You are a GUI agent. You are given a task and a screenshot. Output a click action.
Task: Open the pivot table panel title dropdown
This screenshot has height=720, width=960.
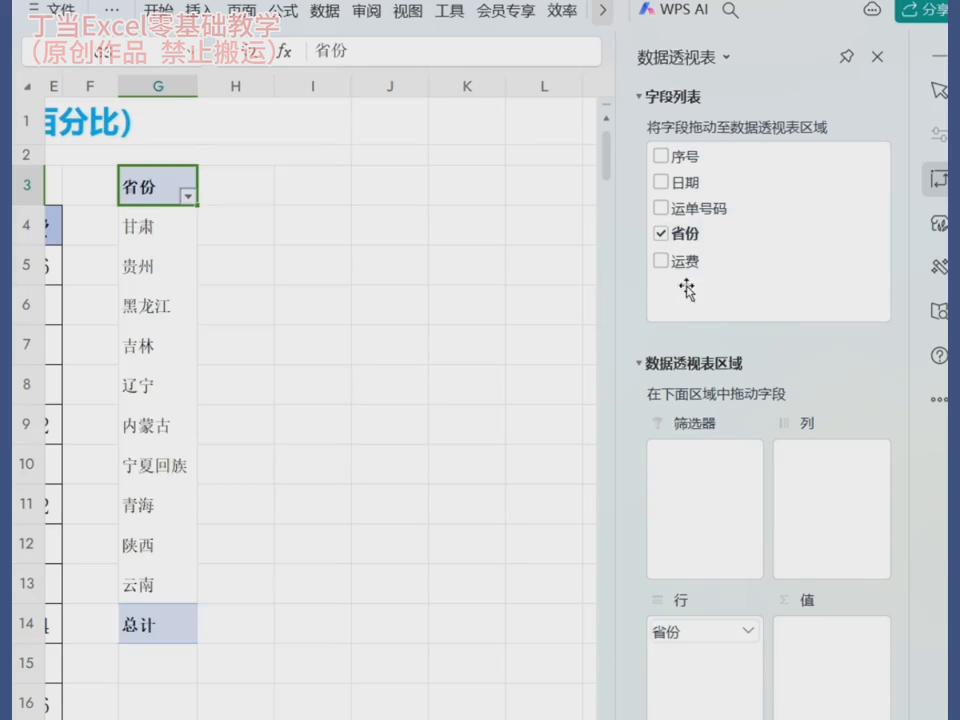point(726,58)
